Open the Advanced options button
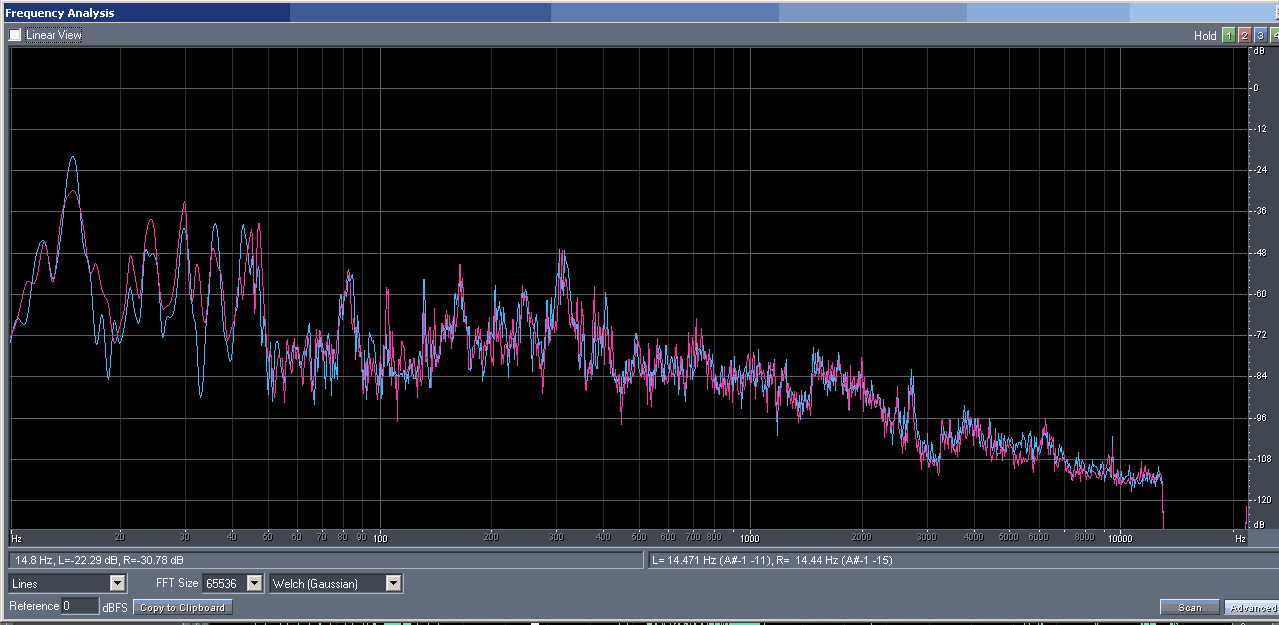Viewport: 1279px width, 625px height. pos(1251,607)
